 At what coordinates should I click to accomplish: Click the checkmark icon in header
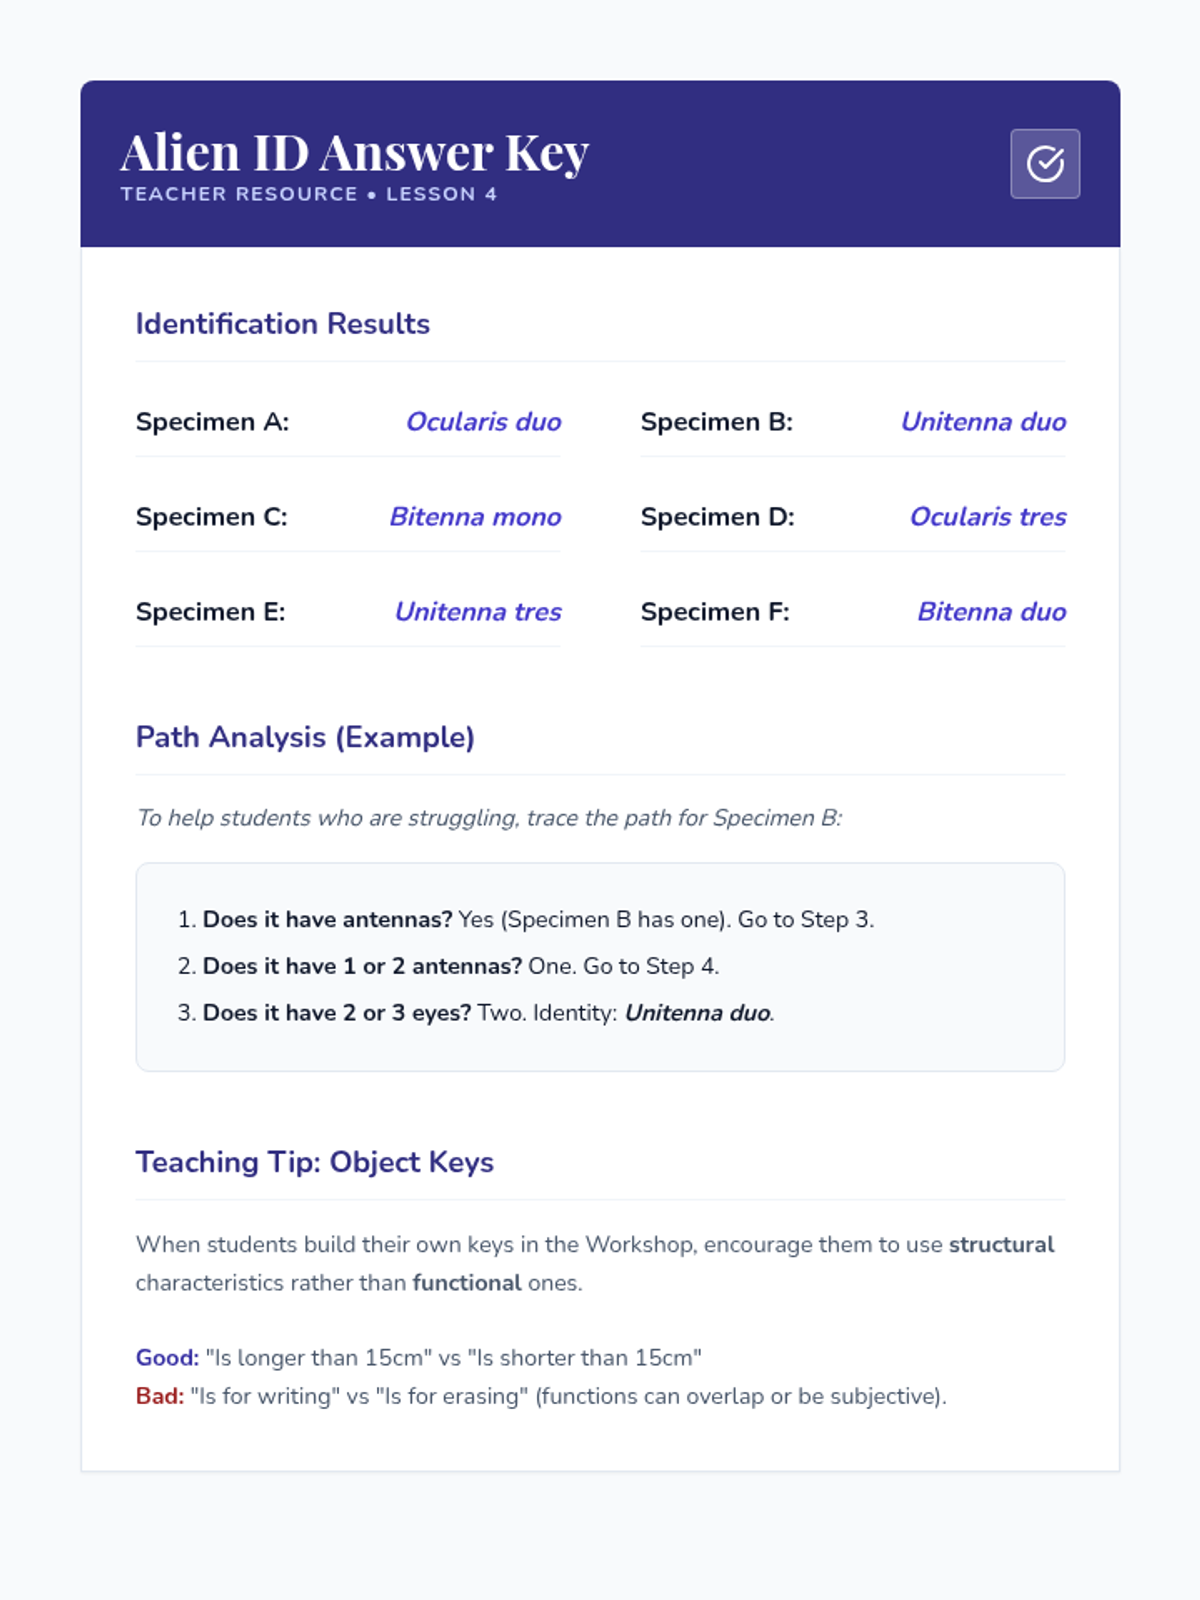[1045, 163]
